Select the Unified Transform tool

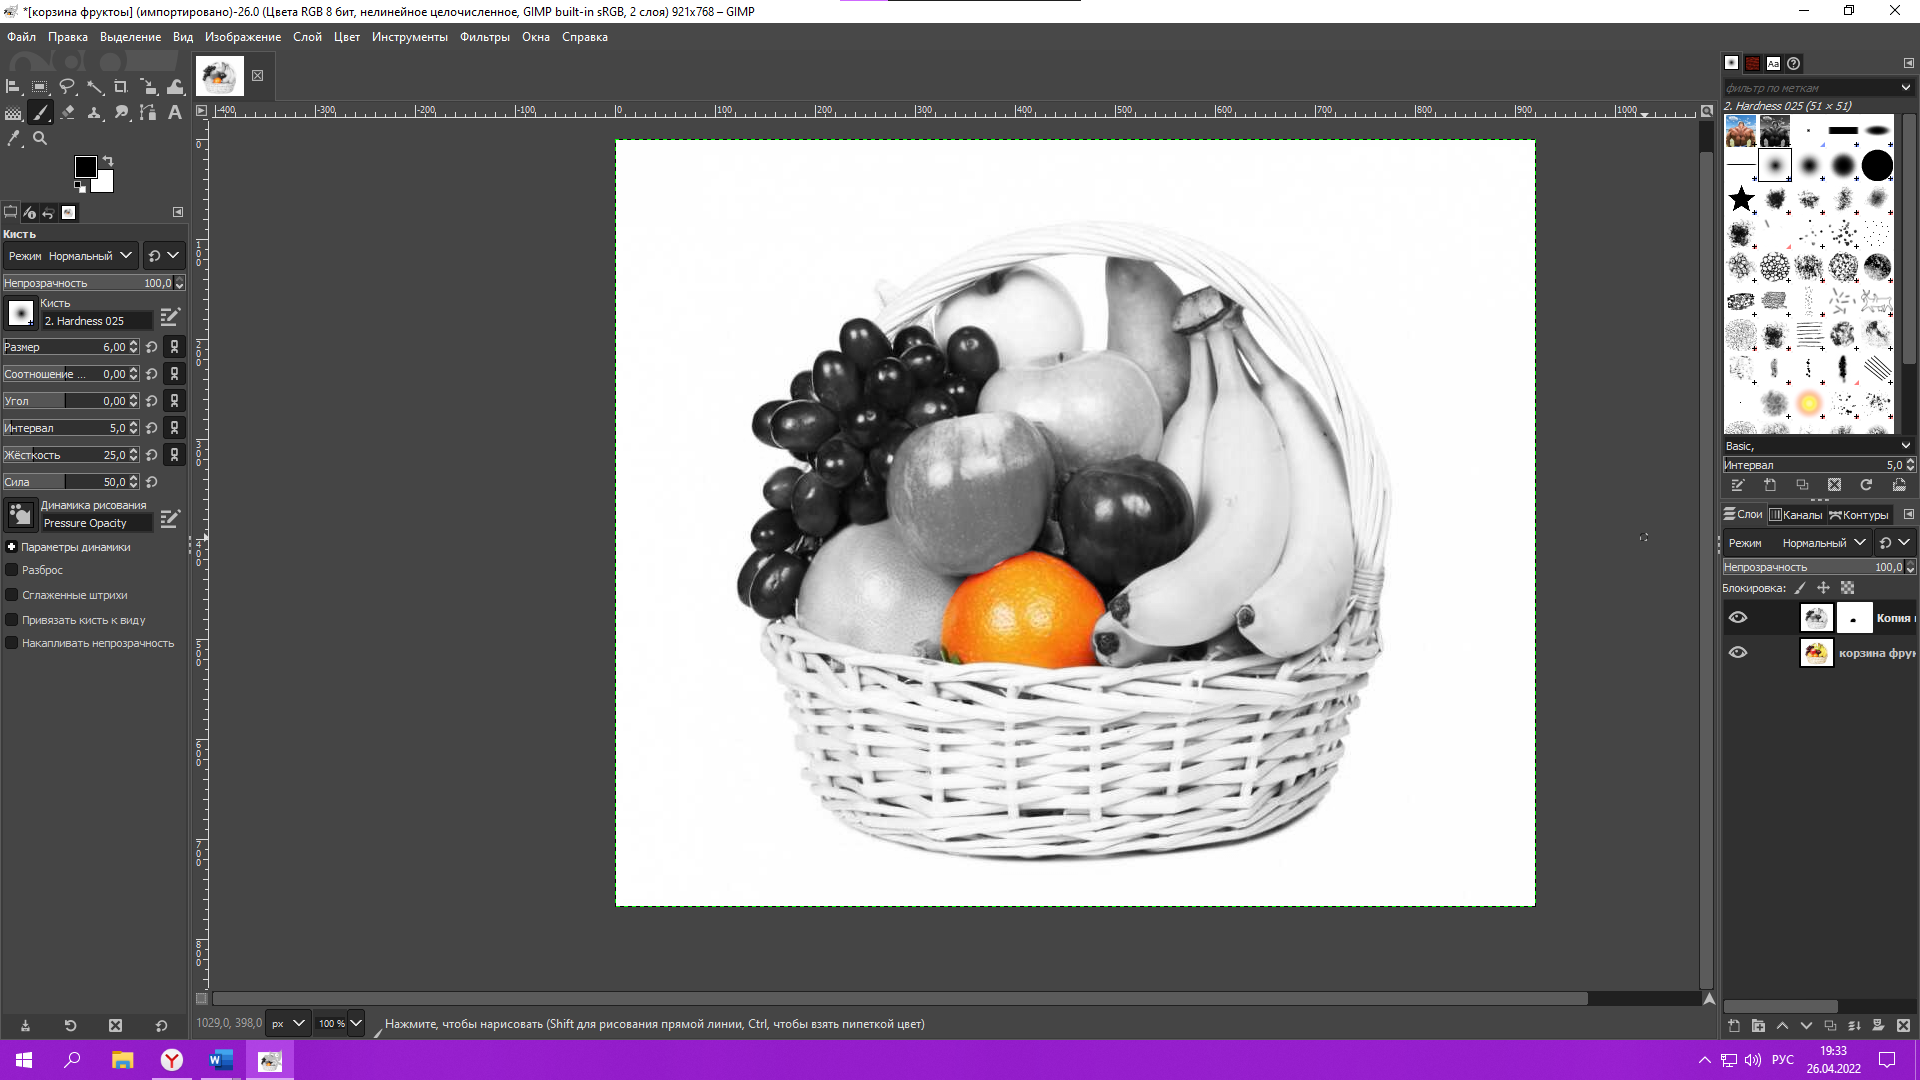coord(148,87)
